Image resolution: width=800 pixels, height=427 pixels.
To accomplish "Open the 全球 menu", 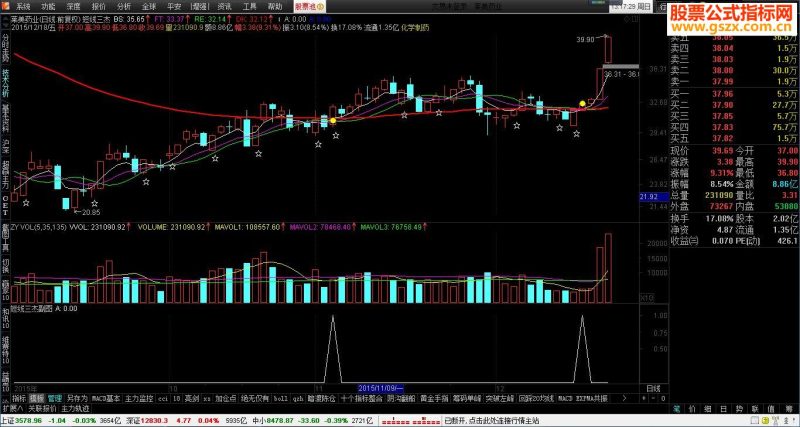I will (x=149, y=7).
